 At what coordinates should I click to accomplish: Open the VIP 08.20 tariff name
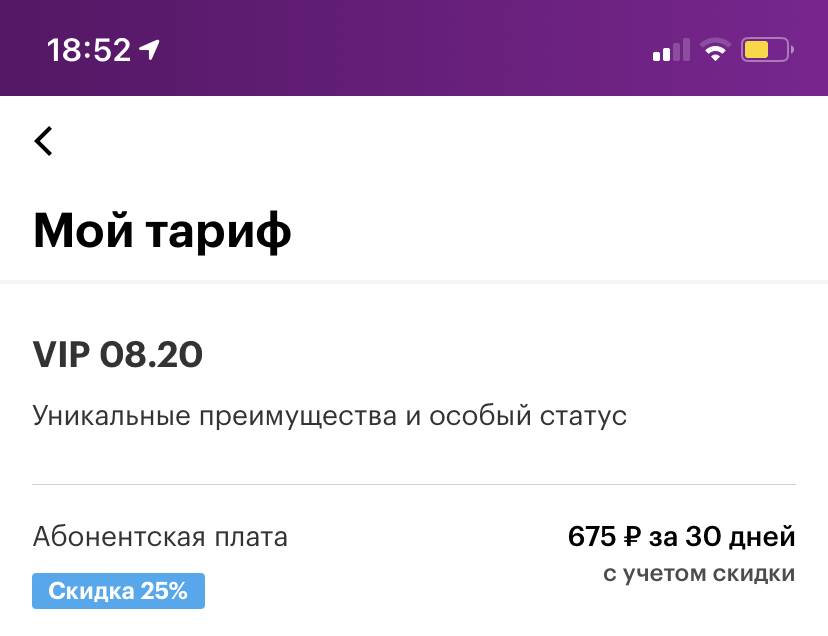tap(117, 354)
